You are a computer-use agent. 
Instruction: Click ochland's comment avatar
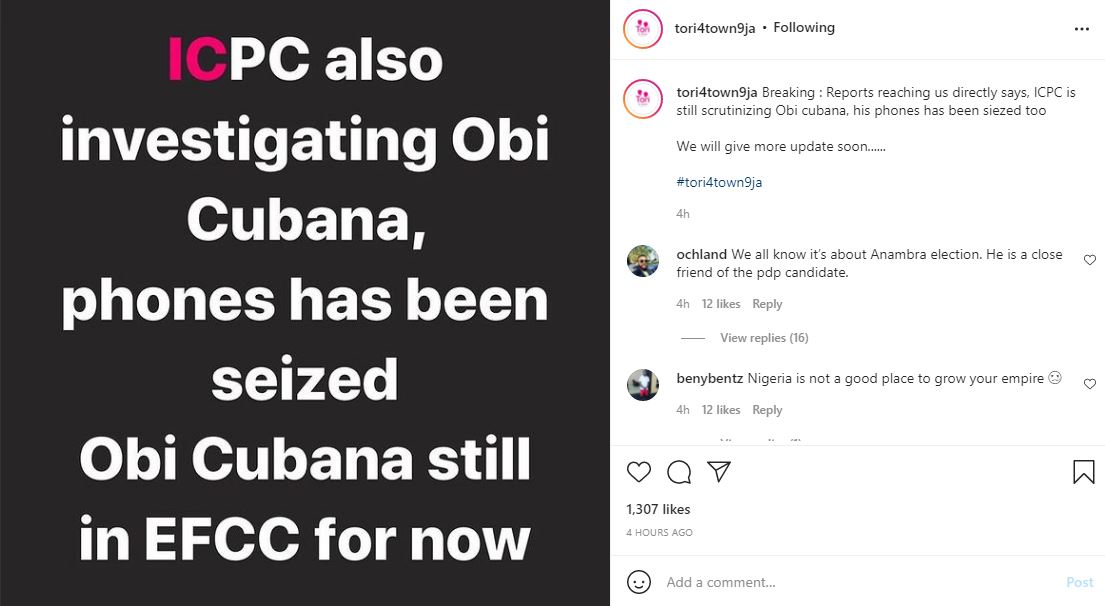tap(643, 262)
